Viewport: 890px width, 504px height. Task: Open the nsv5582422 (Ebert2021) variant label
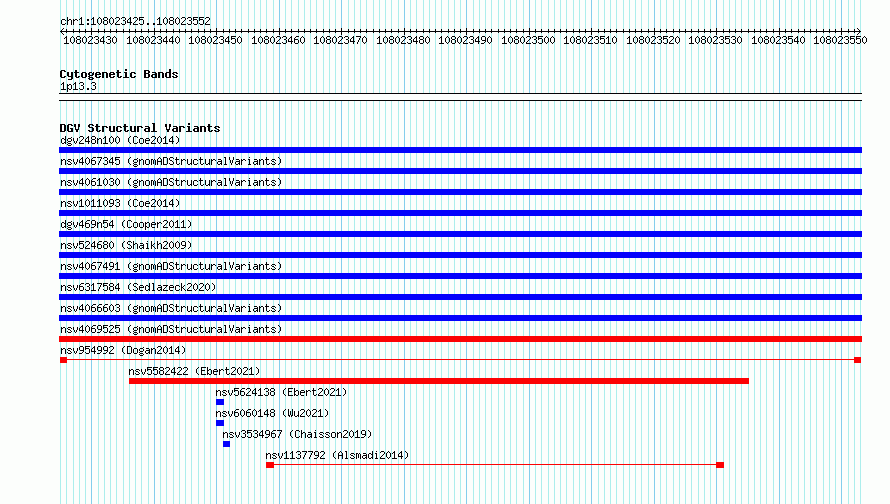194,371
